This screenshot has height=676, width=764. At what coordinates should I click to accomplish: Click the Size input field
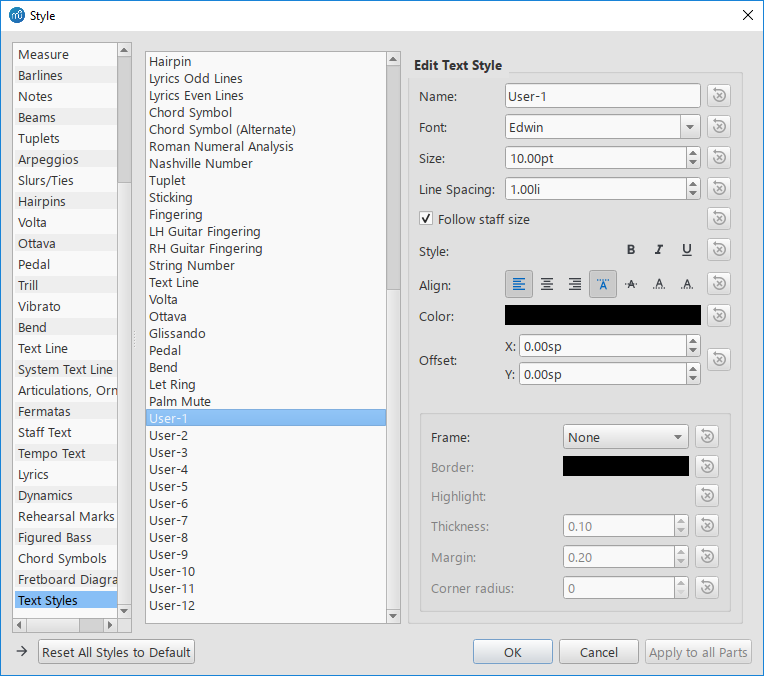click(x=596, y=158)
